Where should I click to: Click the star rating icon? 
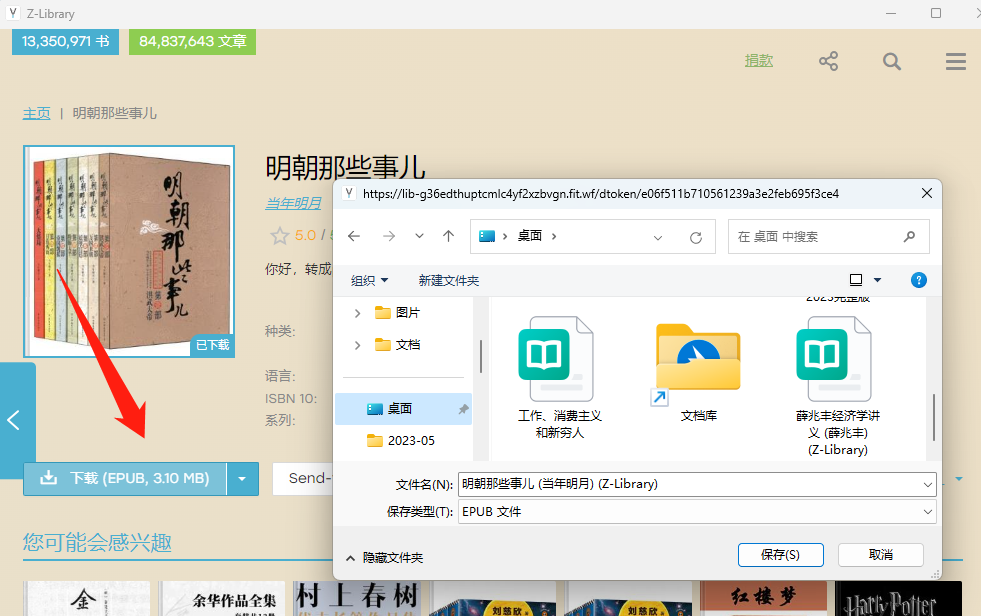280,236
